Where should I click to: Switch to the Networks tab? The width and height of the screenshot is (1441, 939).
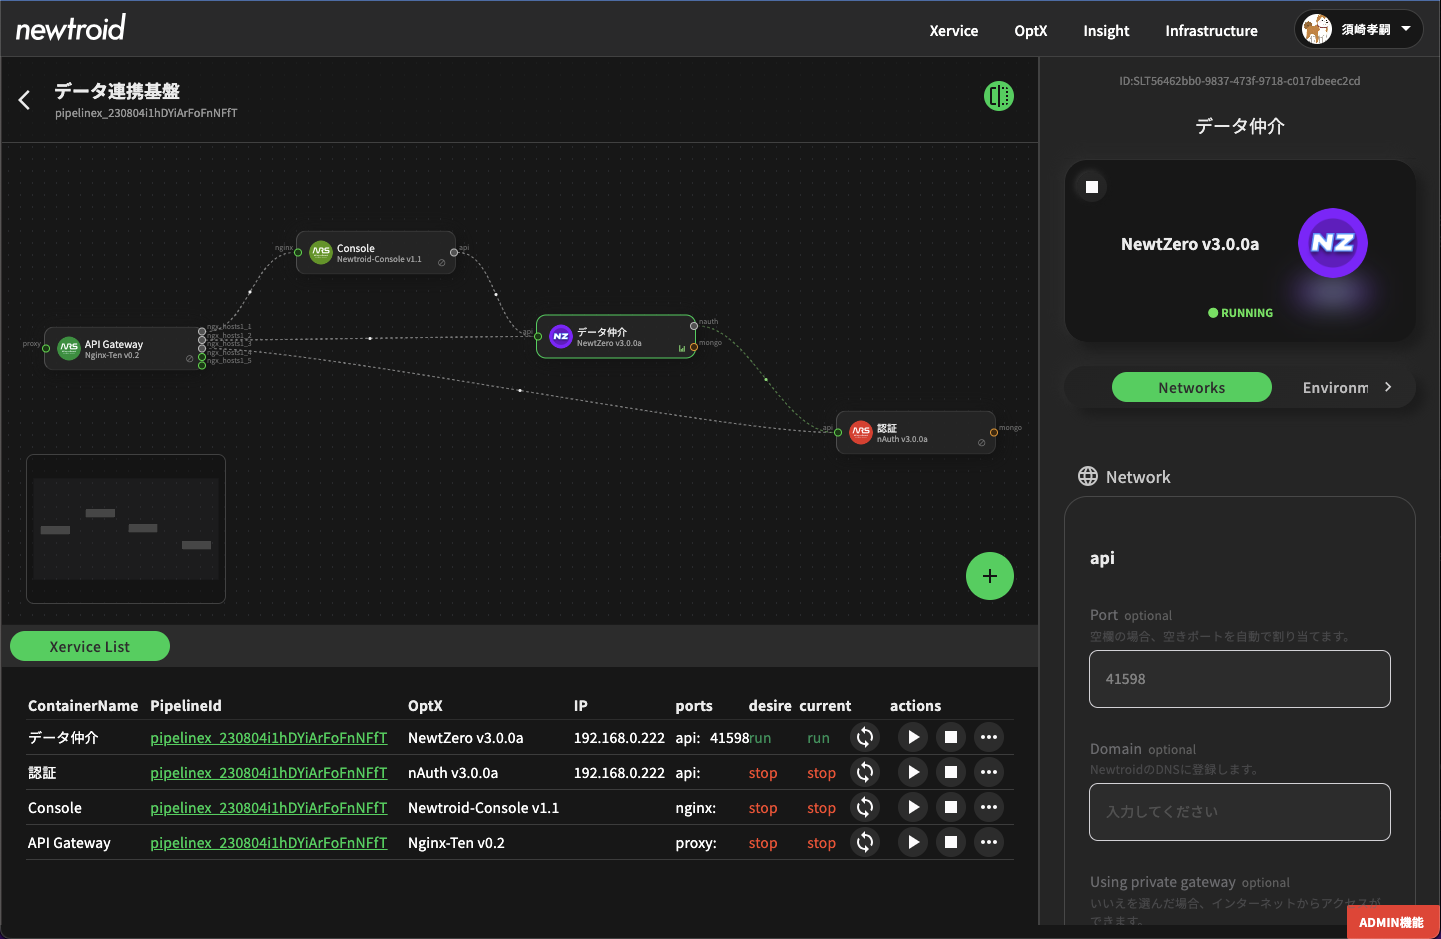[x=1191, y=387]
